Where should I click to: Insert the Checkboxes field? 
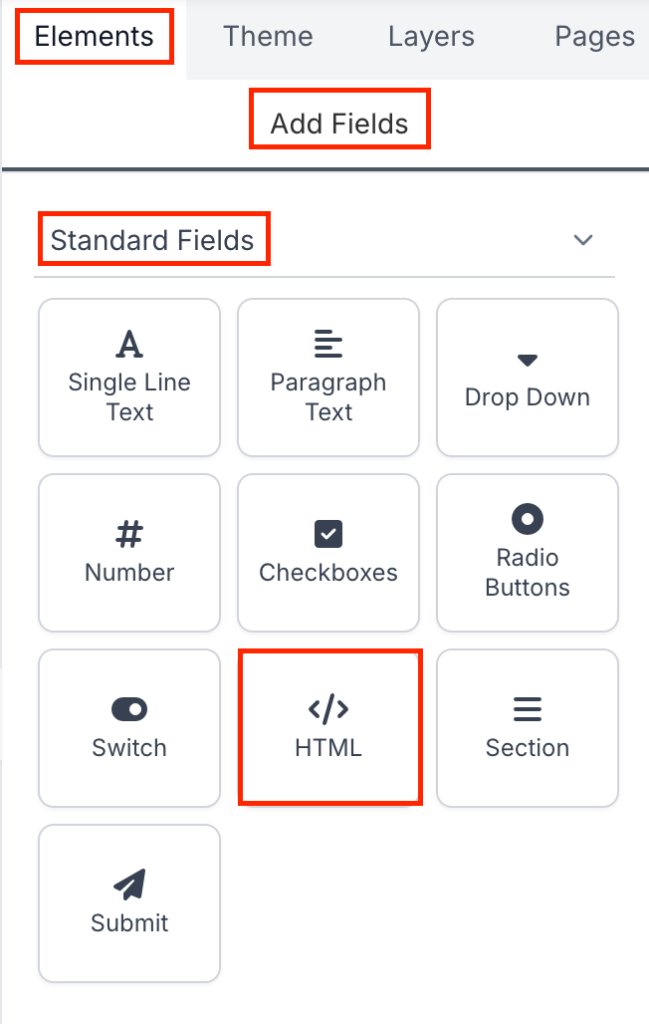click(328, 553)
